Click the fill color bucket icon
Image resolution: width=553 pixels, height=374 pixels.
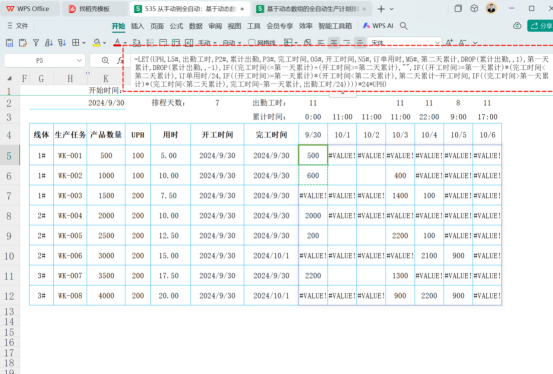96,43
